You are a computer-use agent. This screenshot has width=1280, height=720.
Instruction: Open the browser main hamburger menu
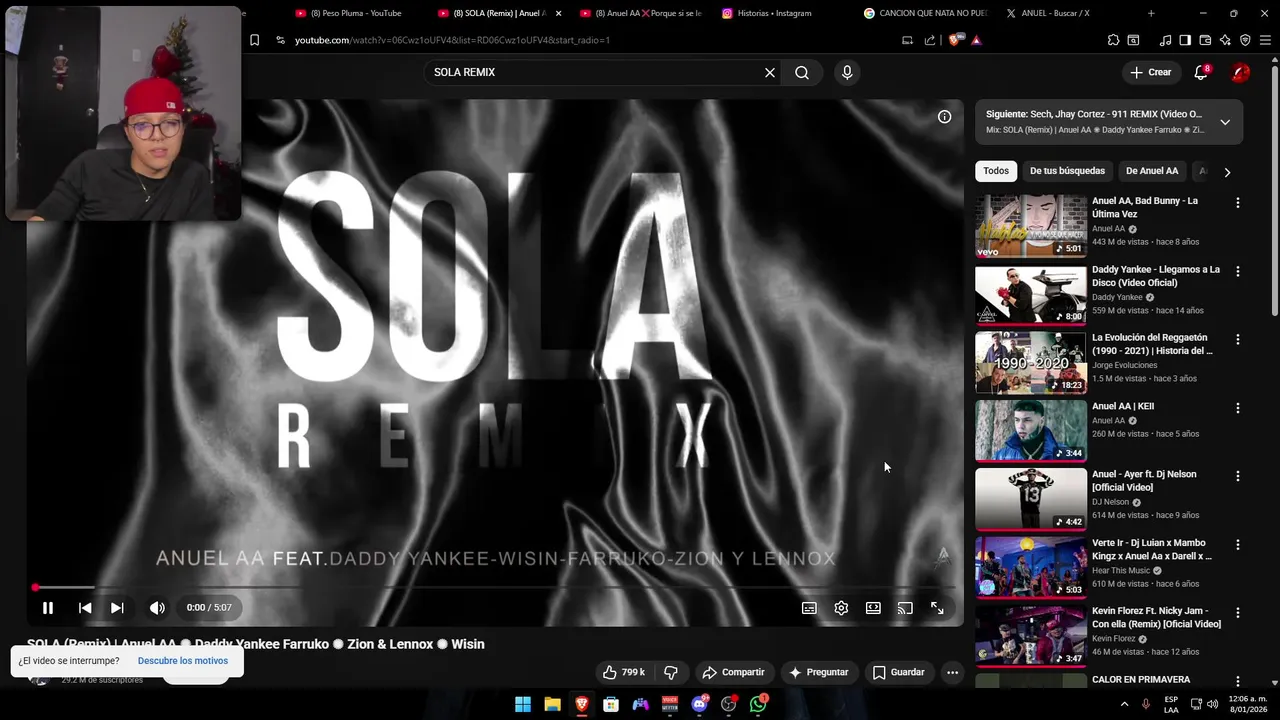[1266, 40]
